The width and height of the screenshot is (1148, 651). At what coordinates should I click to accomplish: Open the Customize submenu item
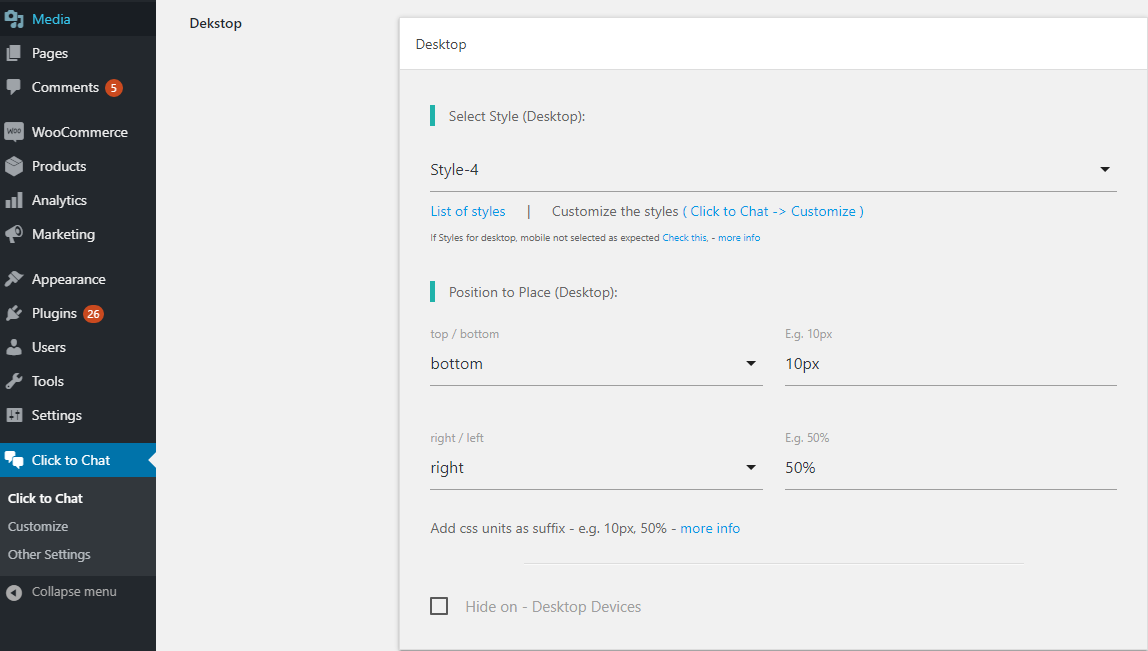[38, 527]
